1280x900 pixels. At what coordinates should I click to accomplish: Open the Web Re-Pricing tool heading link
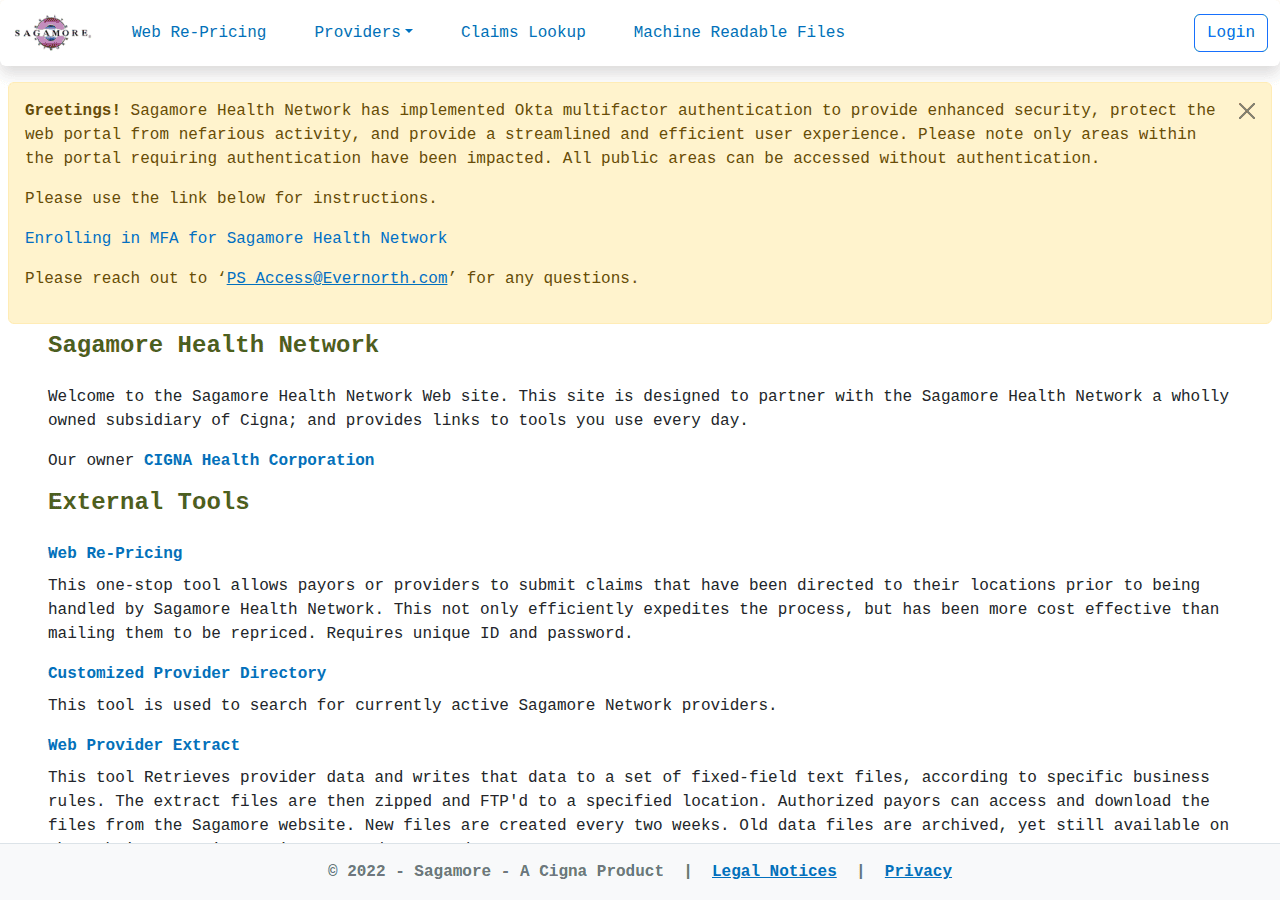click(115, 553)
